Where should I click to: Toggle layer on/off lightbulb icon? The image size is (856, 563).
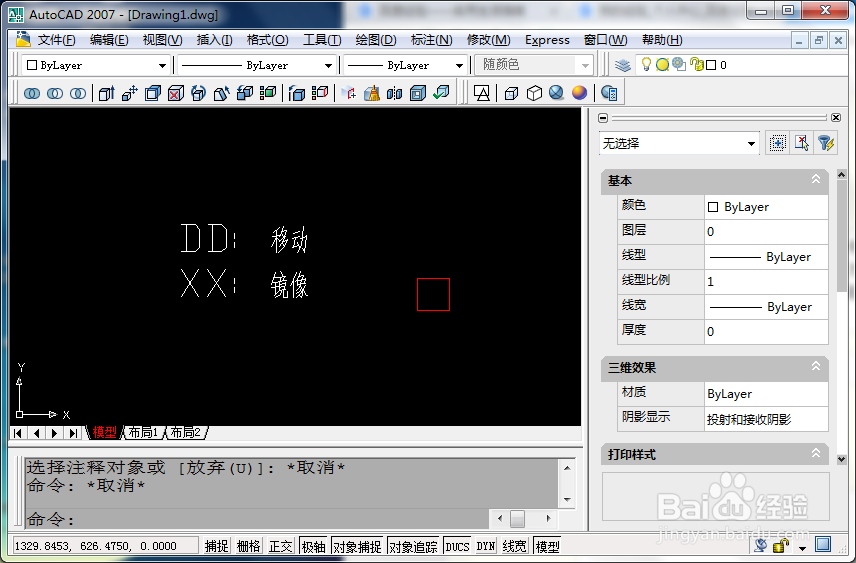(646, 64)
